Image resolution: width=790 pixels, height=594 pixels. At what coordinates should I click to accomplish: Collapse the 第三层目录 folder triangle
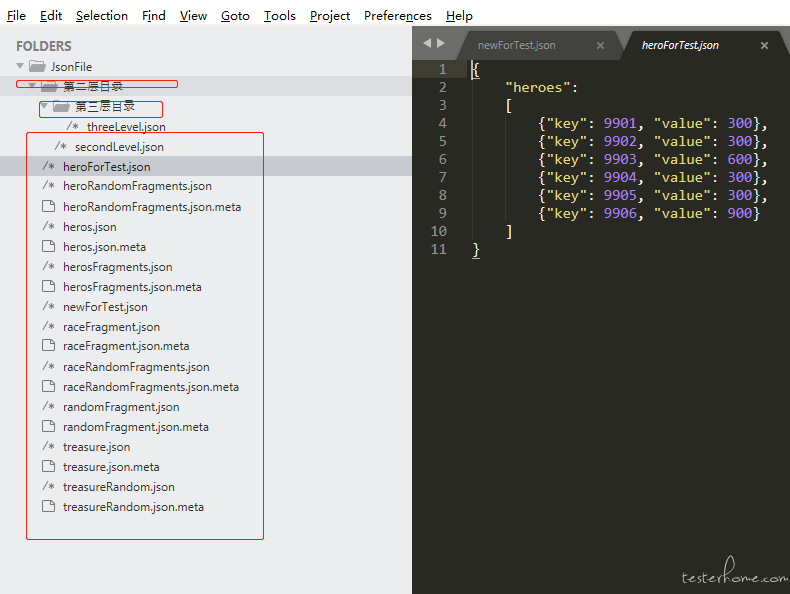click(44, 106)
